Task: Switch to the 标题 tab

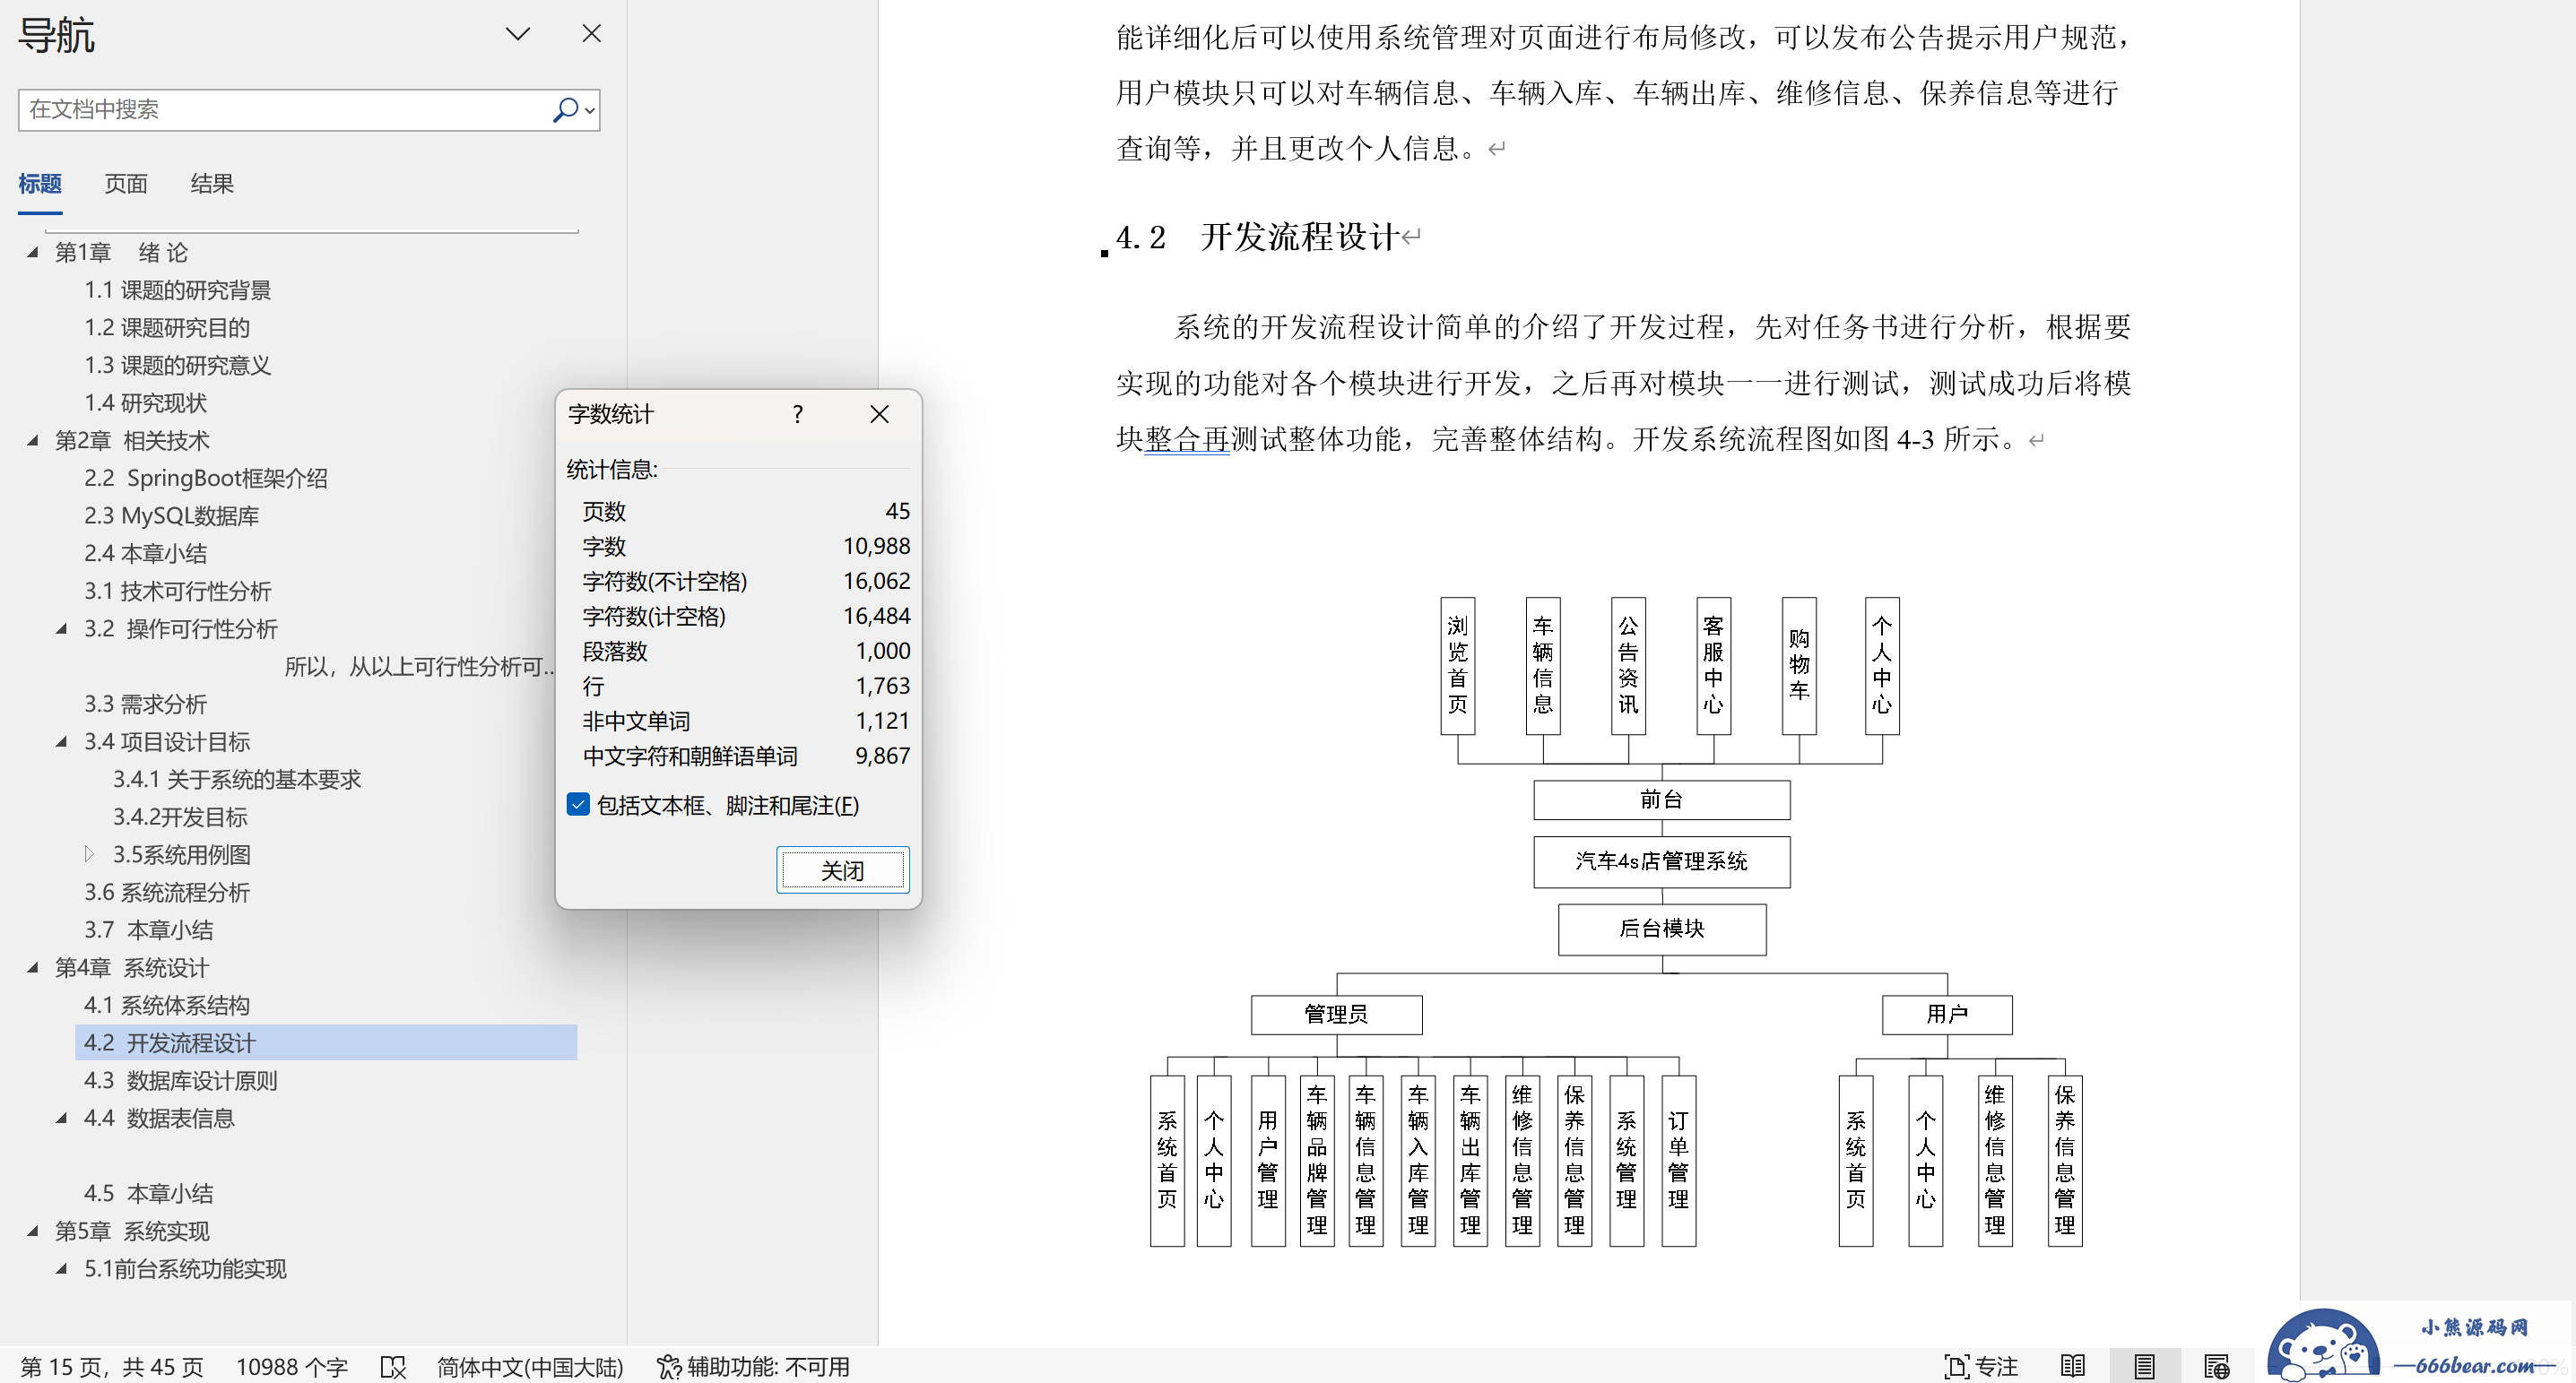Action: pyautogui.click(x=40, y=184)
